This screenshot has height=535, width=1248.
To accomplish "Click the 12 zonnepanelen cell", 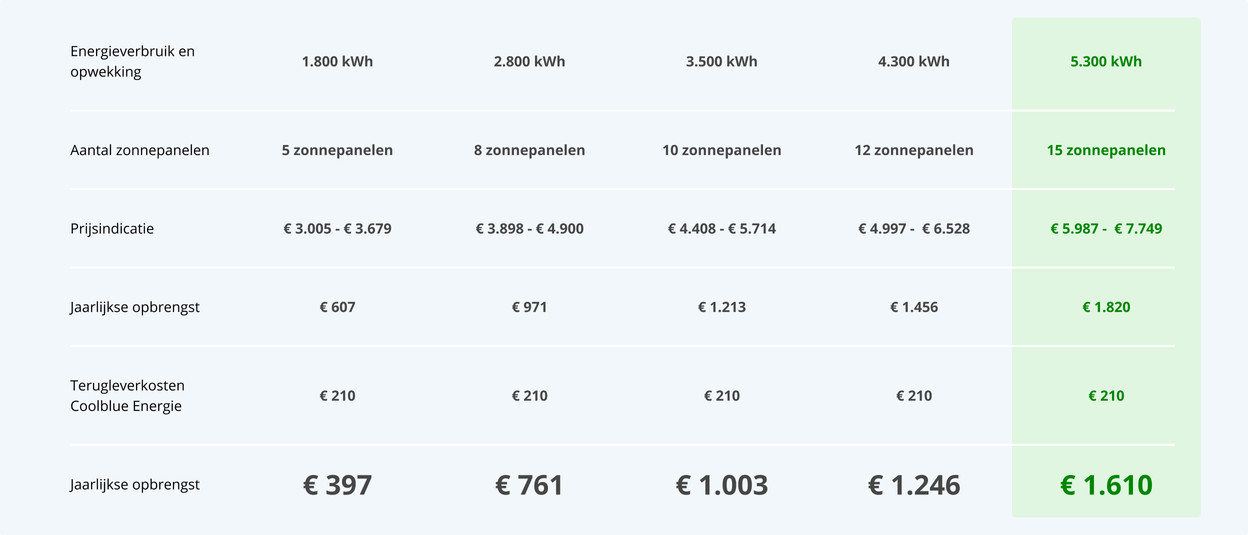I will coord(913,150).
